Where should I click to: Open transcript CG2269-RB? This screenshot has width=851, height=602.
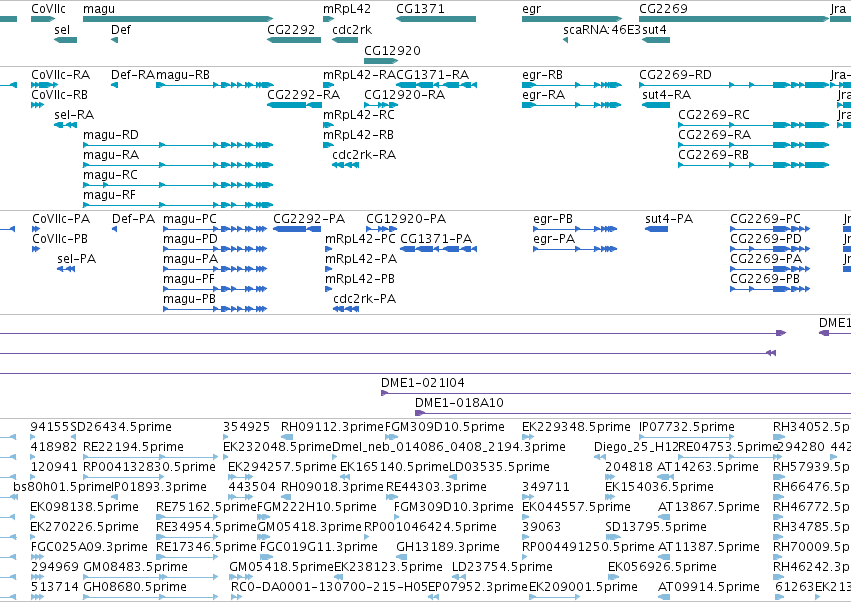tap(713, 155)
